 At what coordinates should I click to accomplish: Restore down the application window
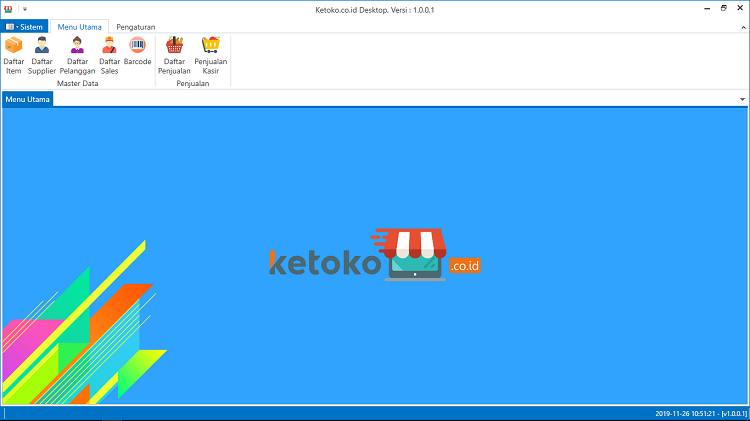click(x=721, y=8)
